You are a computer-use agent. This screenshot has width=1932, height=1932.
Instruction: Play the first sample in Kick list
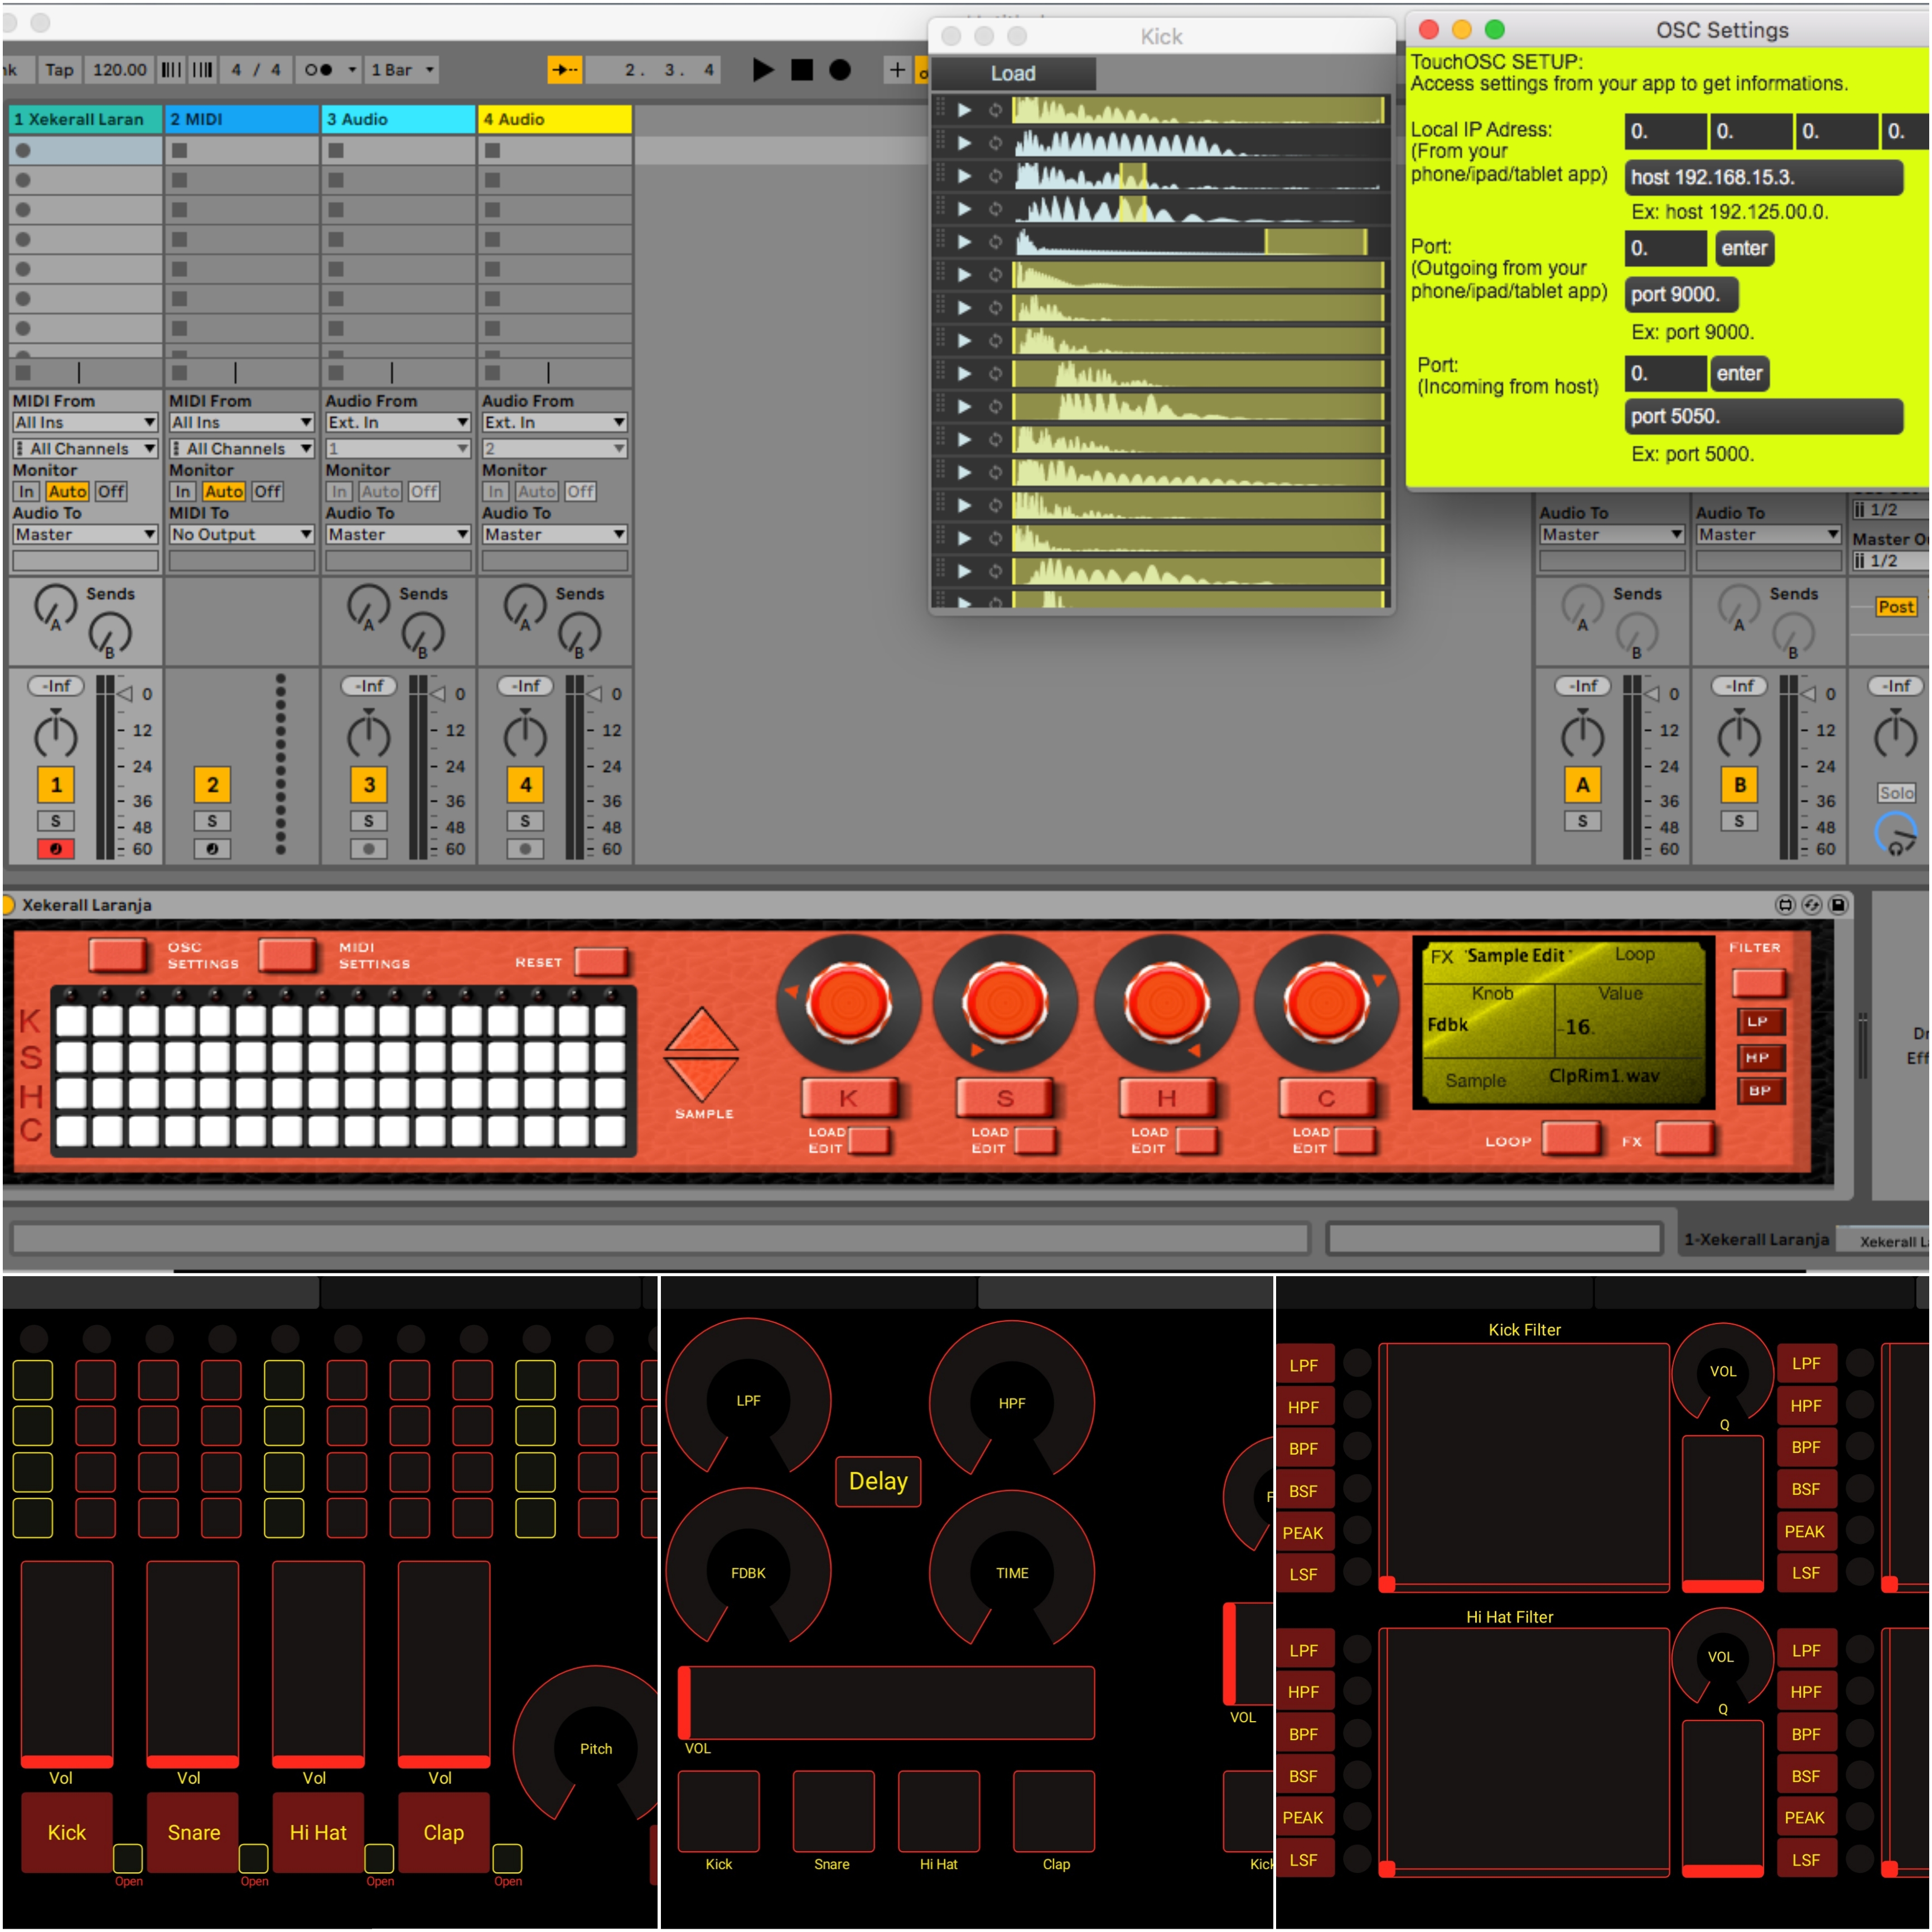[964, 110]
